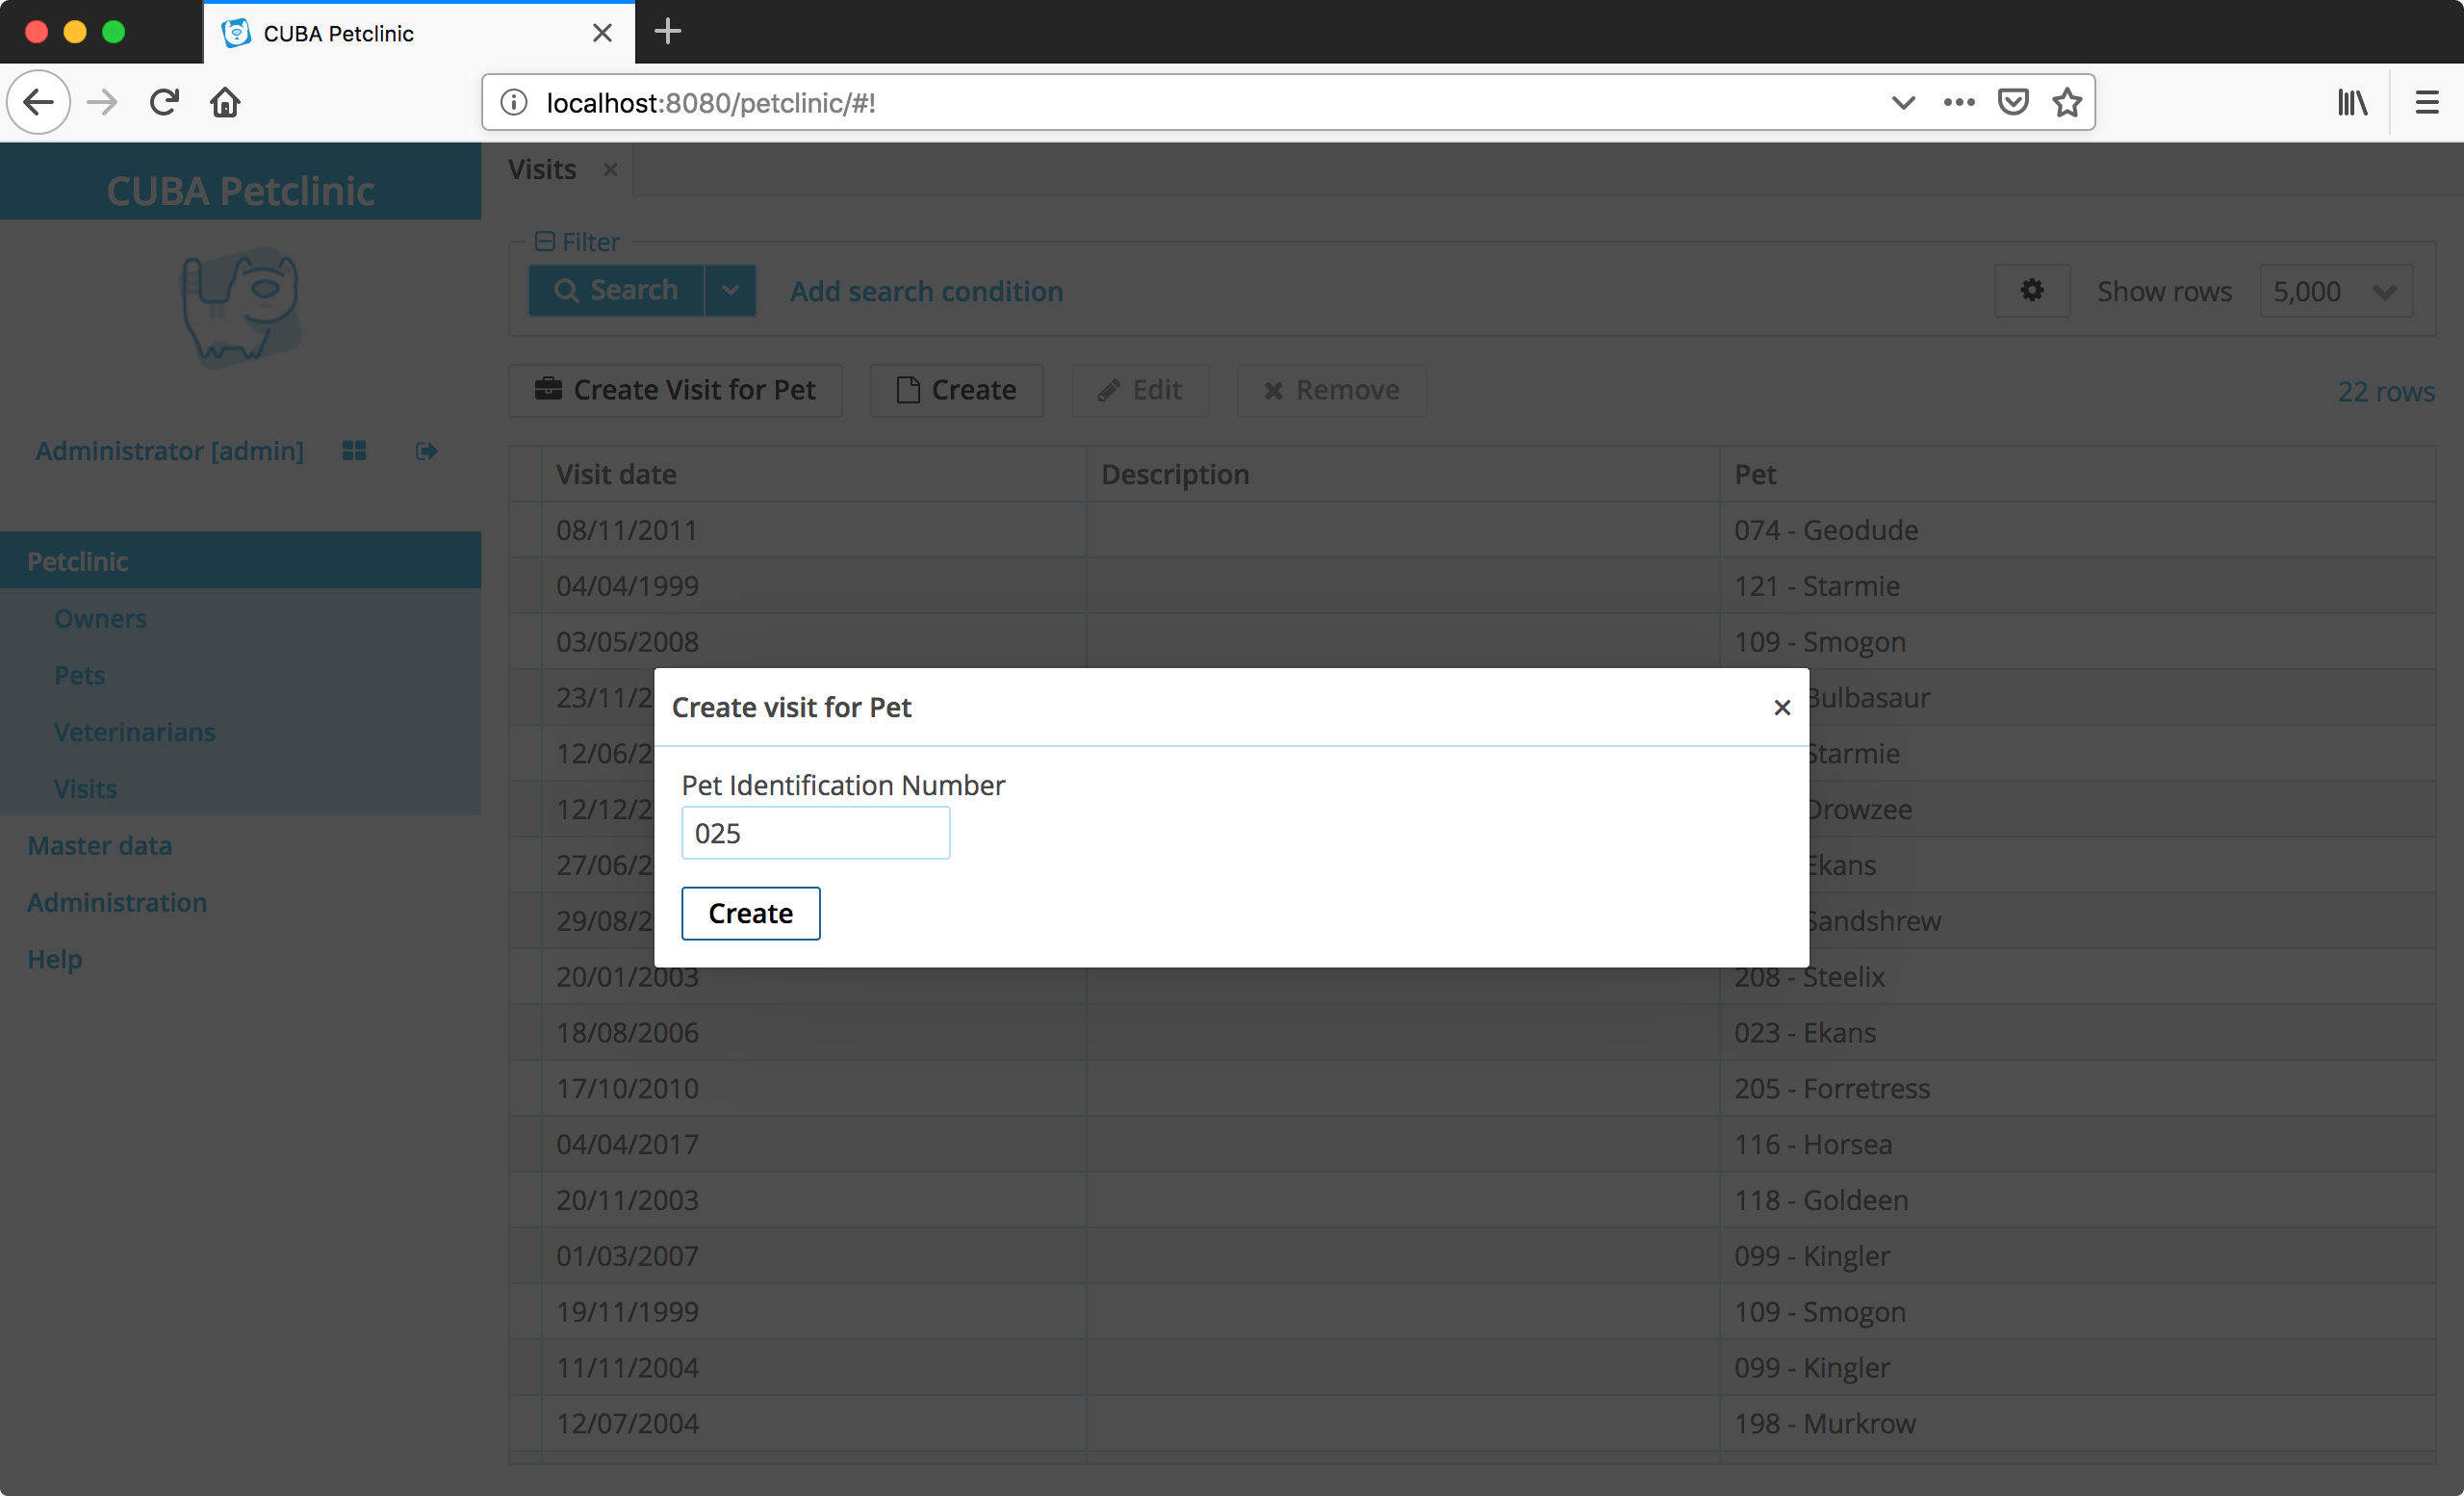Save page to Pocket icon

2012,102
